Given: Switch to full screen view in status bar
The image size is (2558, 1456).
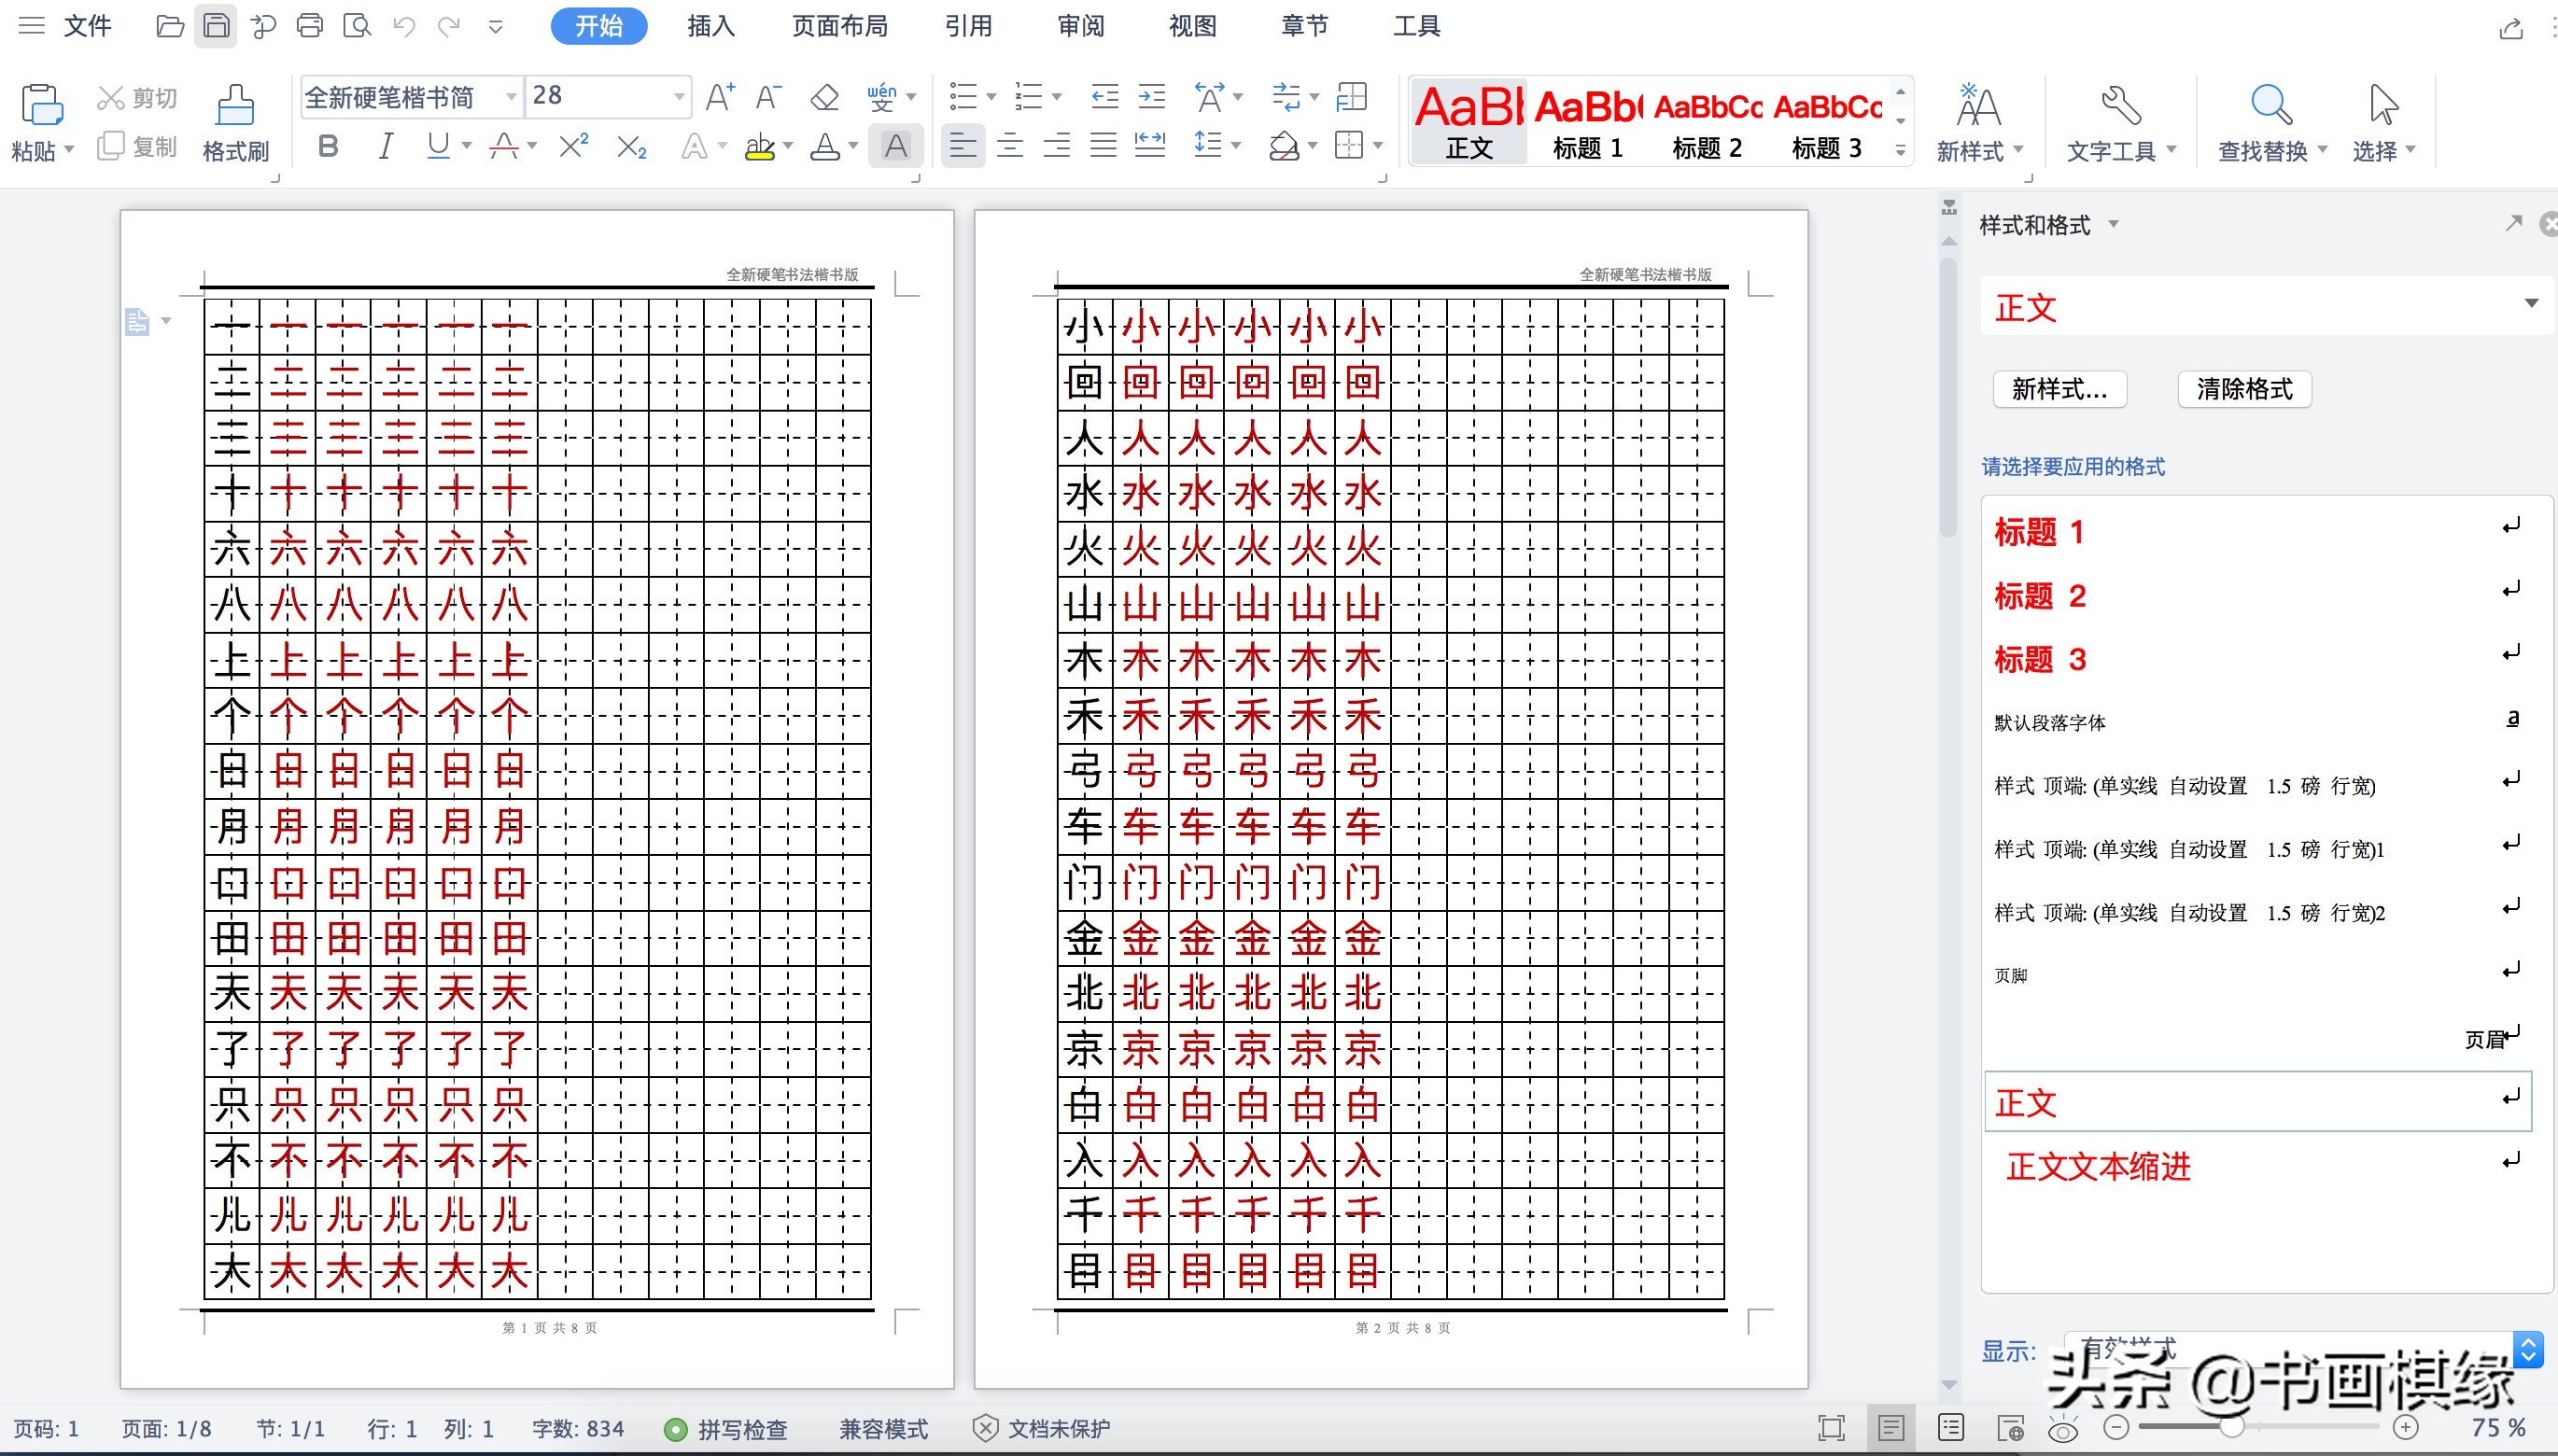Looking at the screenshot, I should click(1831, 1428).
